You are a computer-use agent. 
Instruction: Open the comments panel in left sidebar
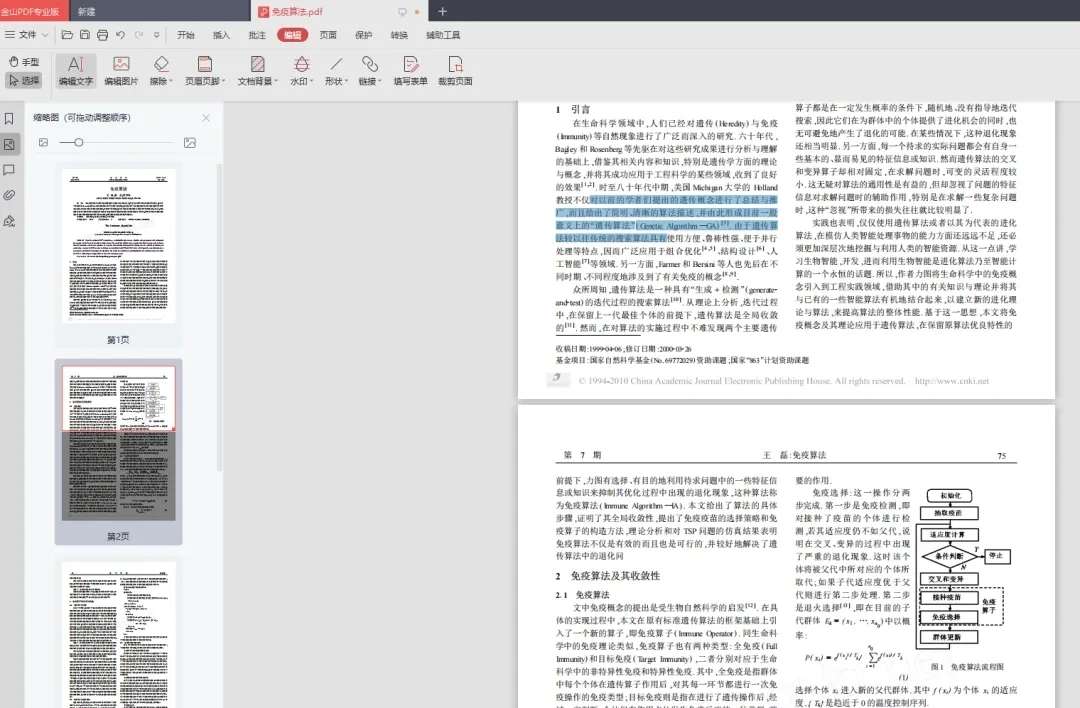9,170
